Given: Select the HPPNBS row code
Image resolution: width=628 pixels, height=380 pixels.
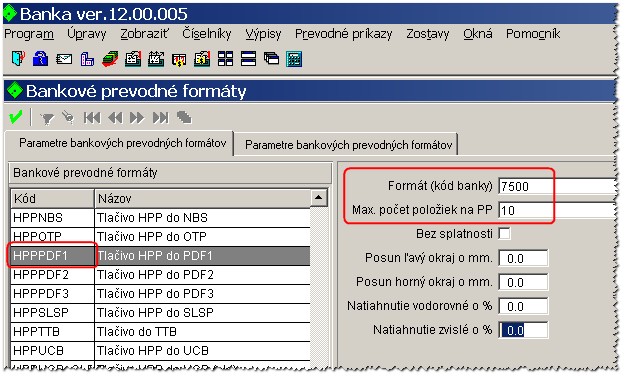Looking at the screenshot, I should (52, 217).
